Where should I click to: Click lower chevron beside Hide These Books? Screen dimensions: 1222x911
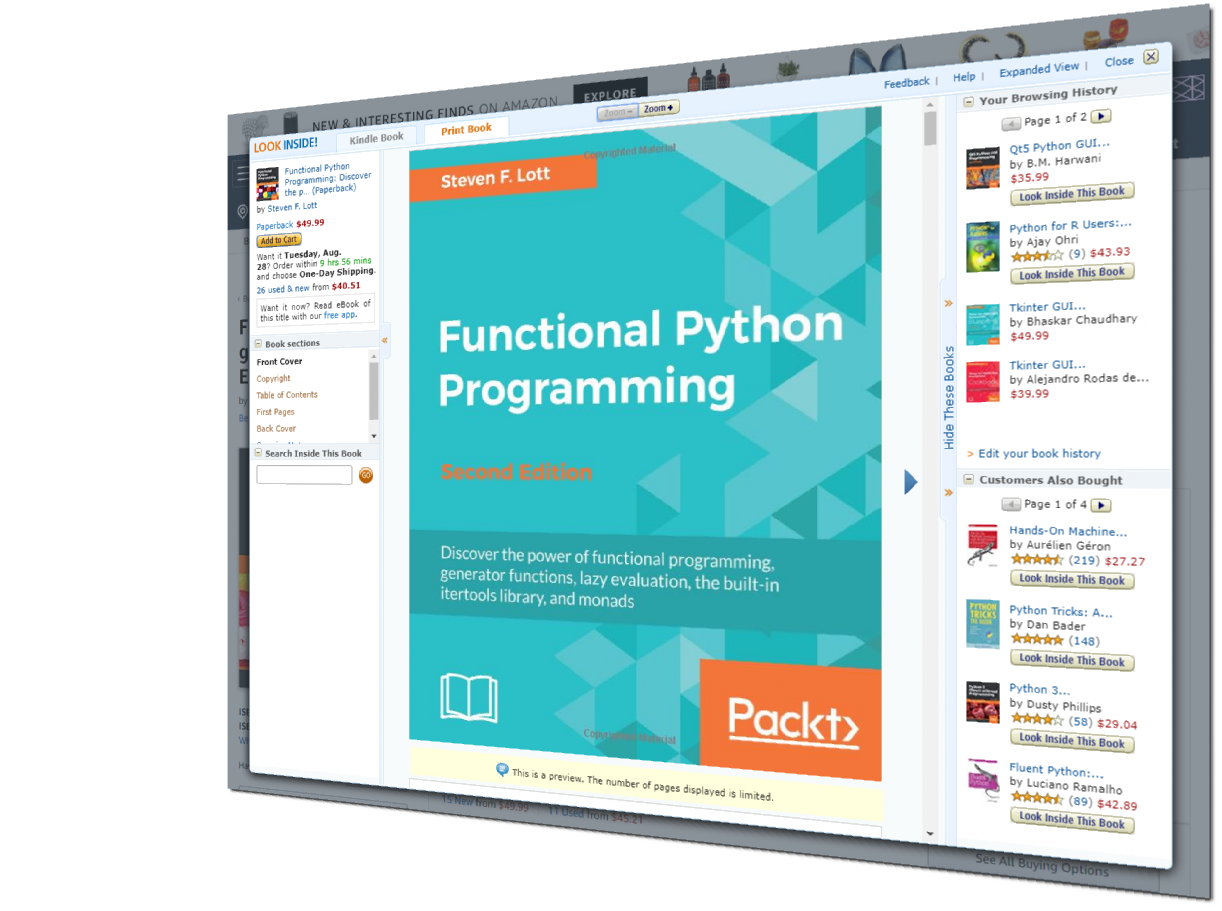coord(948,492)
